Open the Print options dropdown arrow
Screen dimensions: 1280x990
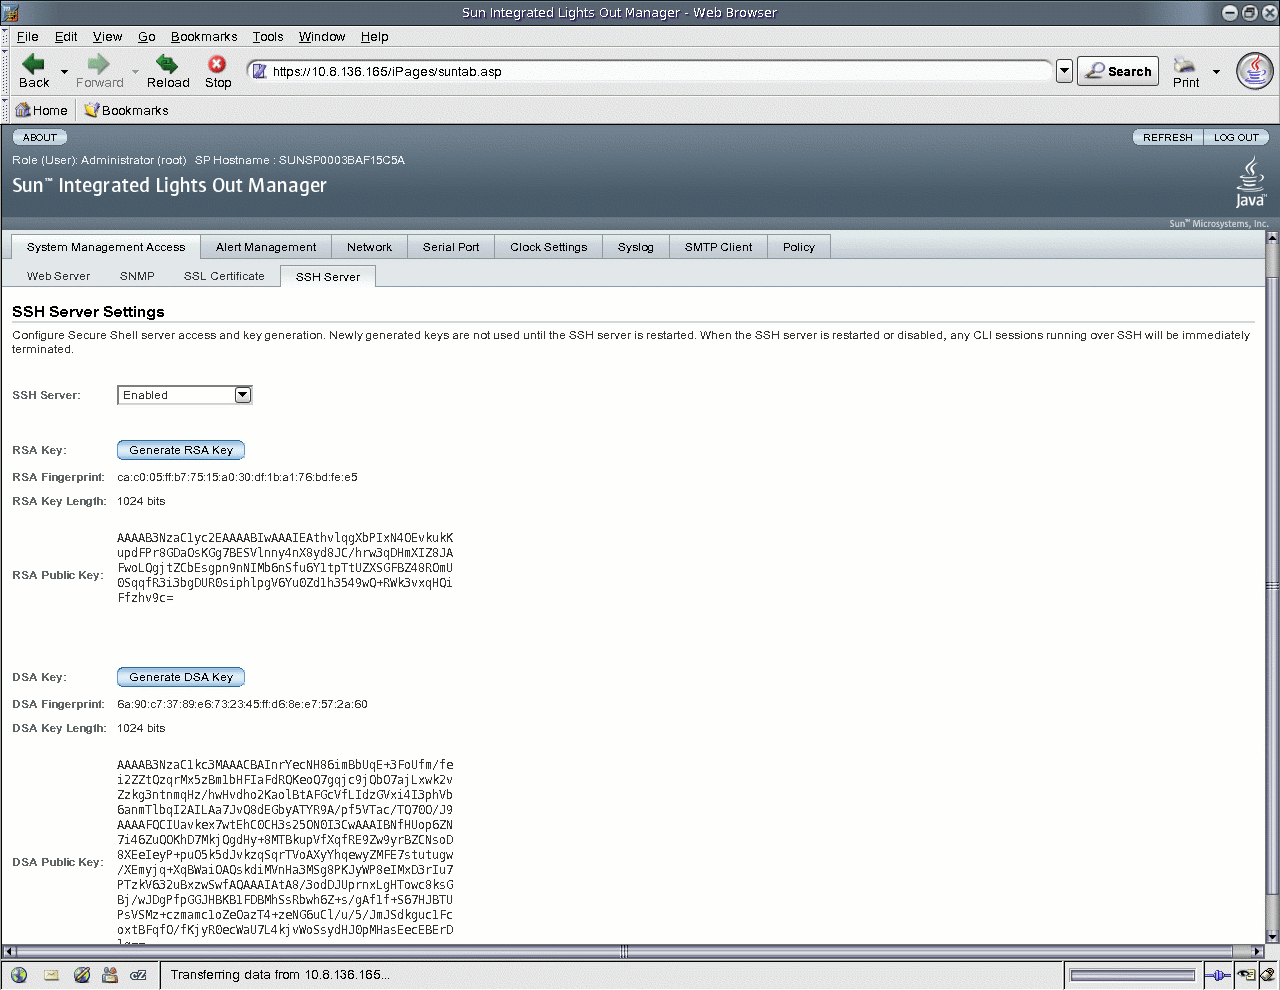click(x=1216, y=72)
